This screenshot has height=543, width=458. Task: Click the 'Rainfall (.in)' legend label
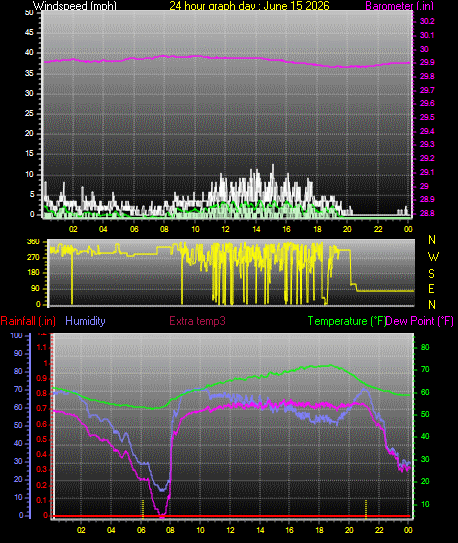tap(28, 321)
